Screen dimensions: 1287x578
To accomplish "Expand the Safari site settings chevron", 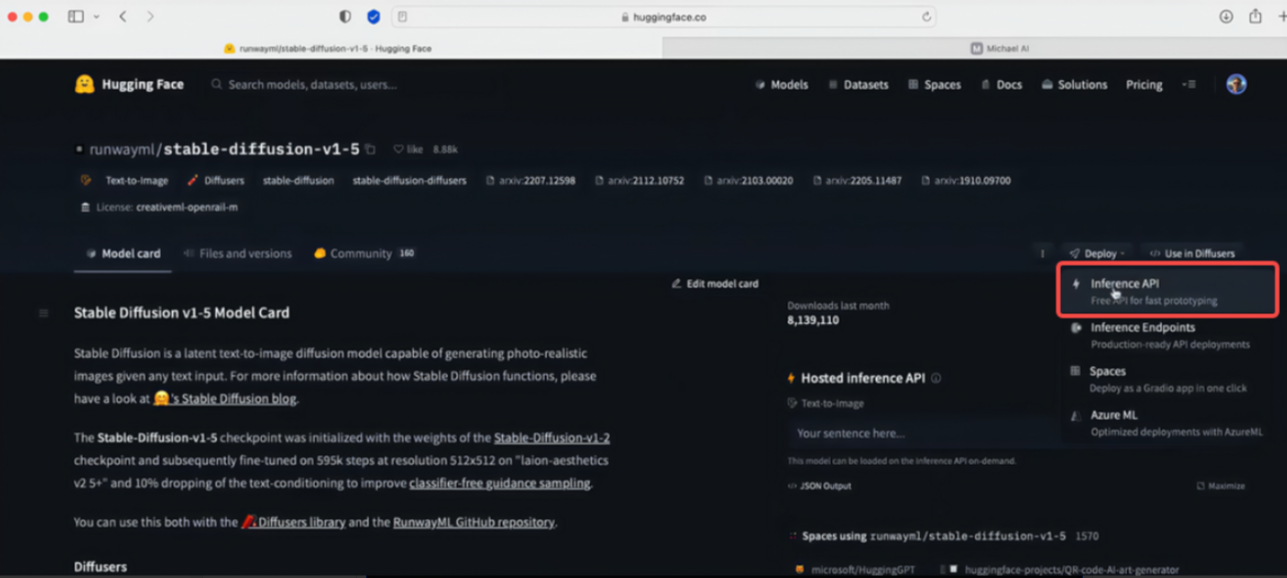I will tap(95, 16).
